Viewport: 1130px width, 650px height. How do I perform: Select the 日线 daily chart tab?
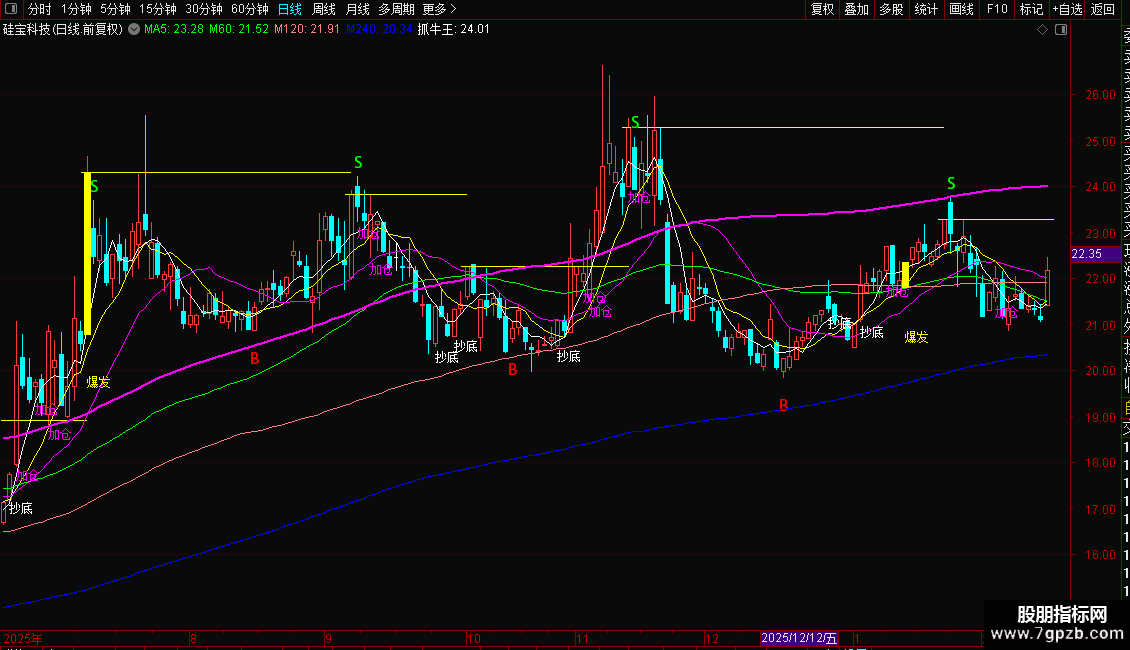[290, 9]
